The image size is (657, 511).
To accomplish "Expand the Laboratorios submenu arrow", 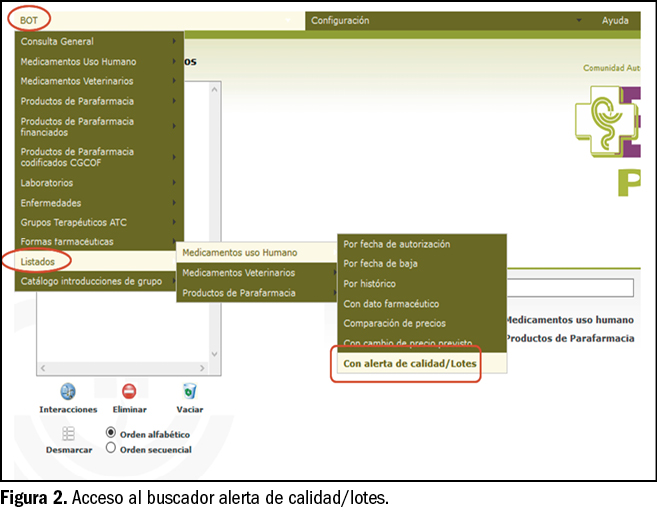I will click(x=175, y=183).
